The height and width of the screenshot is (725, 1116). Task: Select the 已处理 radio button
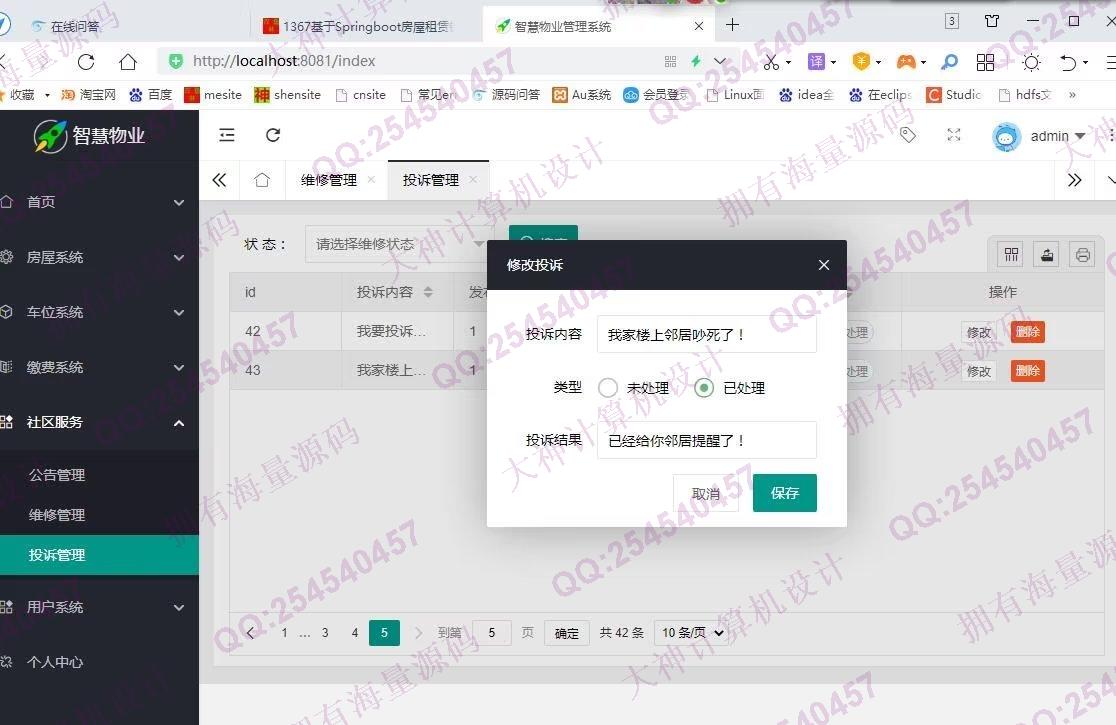[x=704, y=388]
